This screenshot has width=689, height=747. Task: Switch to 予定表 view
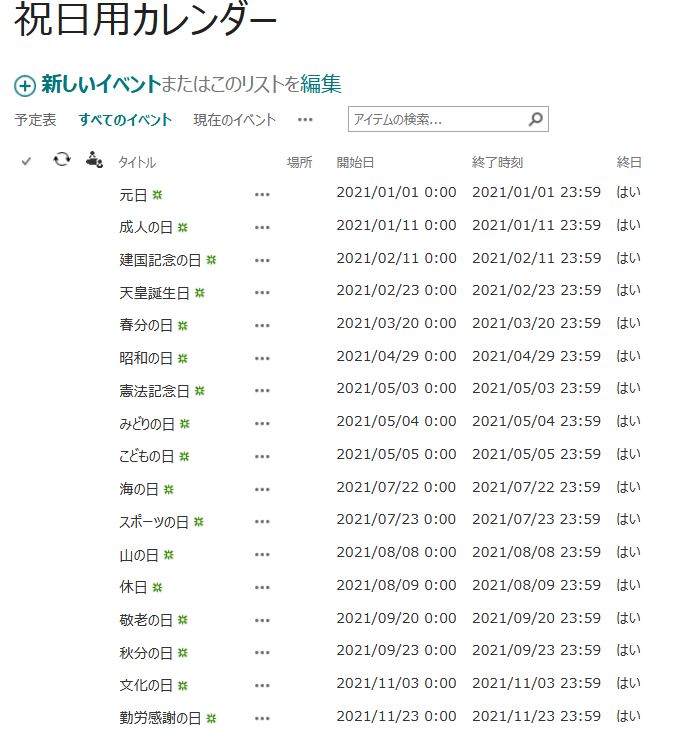[35, 120]
